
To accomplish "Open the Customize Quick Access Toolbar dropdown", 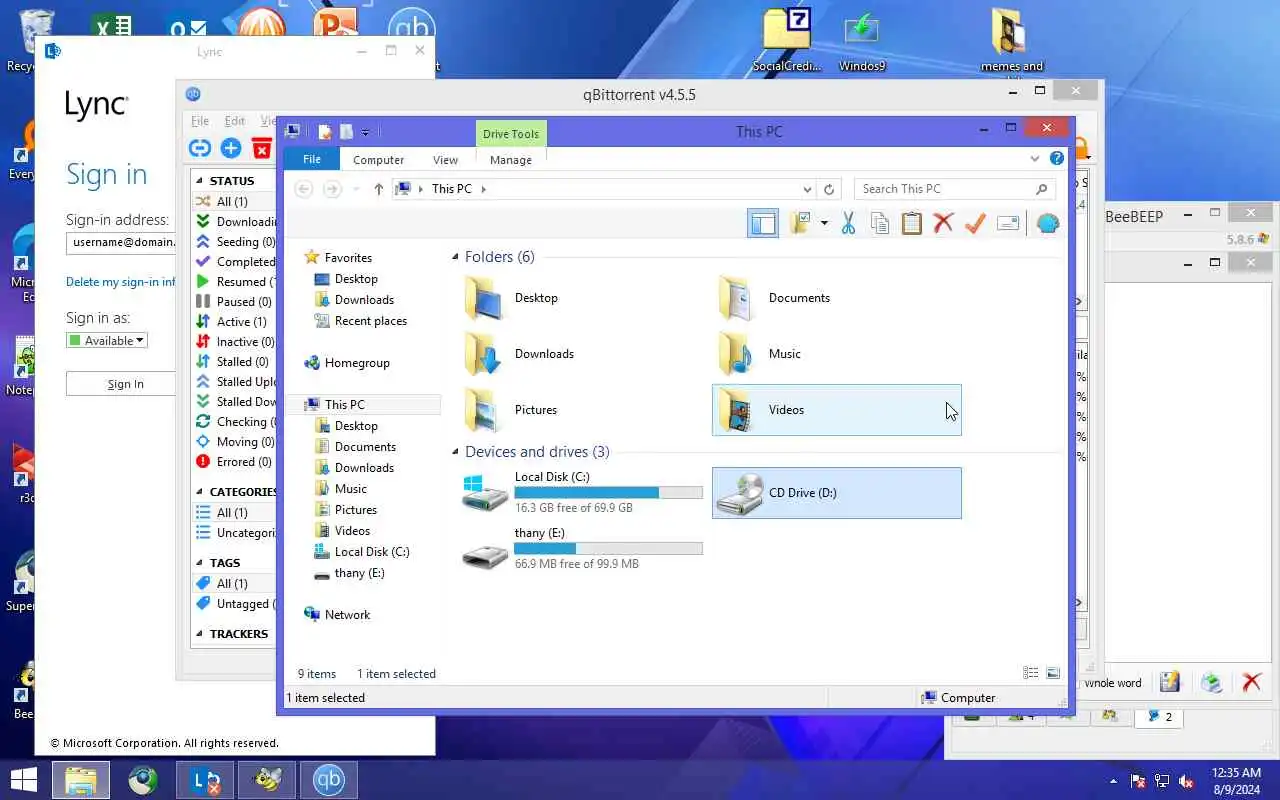I will 365,133.
